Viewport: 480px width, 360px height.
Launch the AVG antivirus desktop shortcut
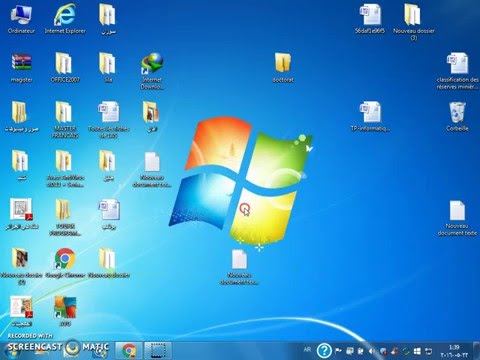[65, 311]
